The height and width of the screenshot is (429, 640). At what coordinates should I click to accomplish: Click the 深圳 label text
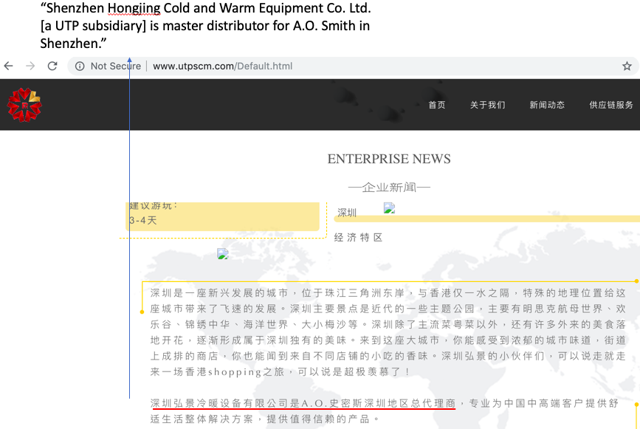click(347, 213)
